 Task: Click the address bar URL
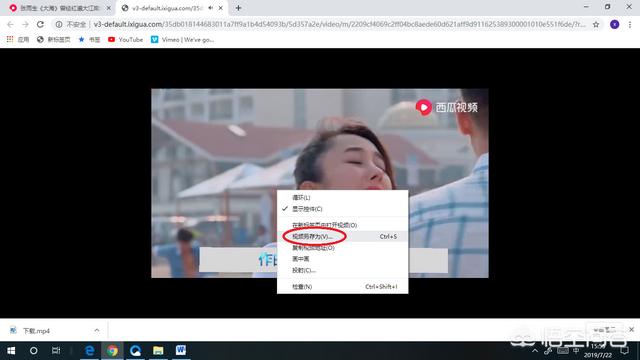tap(340, 24)
